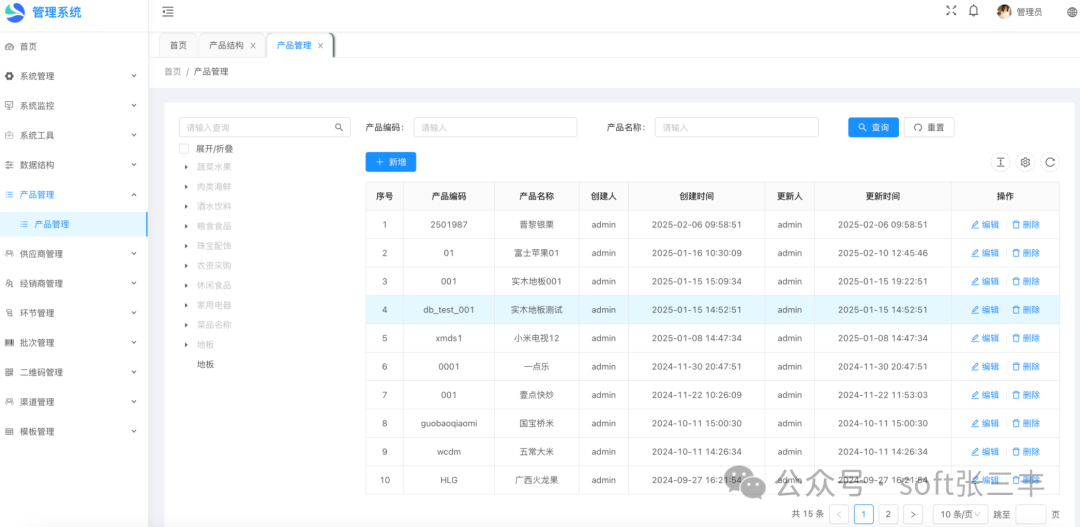
Task: Open 供应商管理 in the sidebar
Action: [74, 254]
